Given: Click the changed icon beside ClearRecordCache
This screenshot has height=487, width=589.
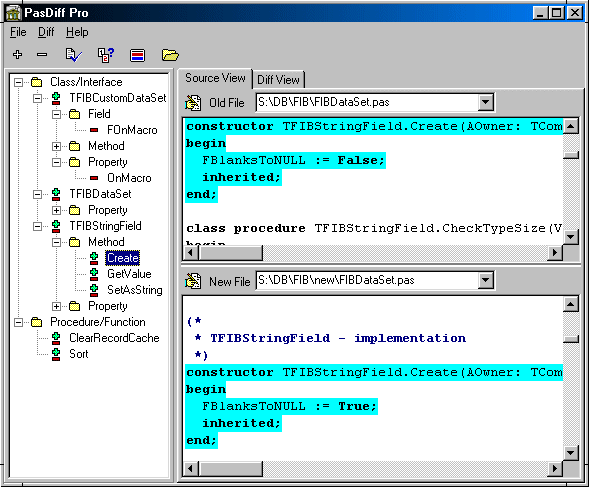Looking at the screenshot, I should point(56,338).
